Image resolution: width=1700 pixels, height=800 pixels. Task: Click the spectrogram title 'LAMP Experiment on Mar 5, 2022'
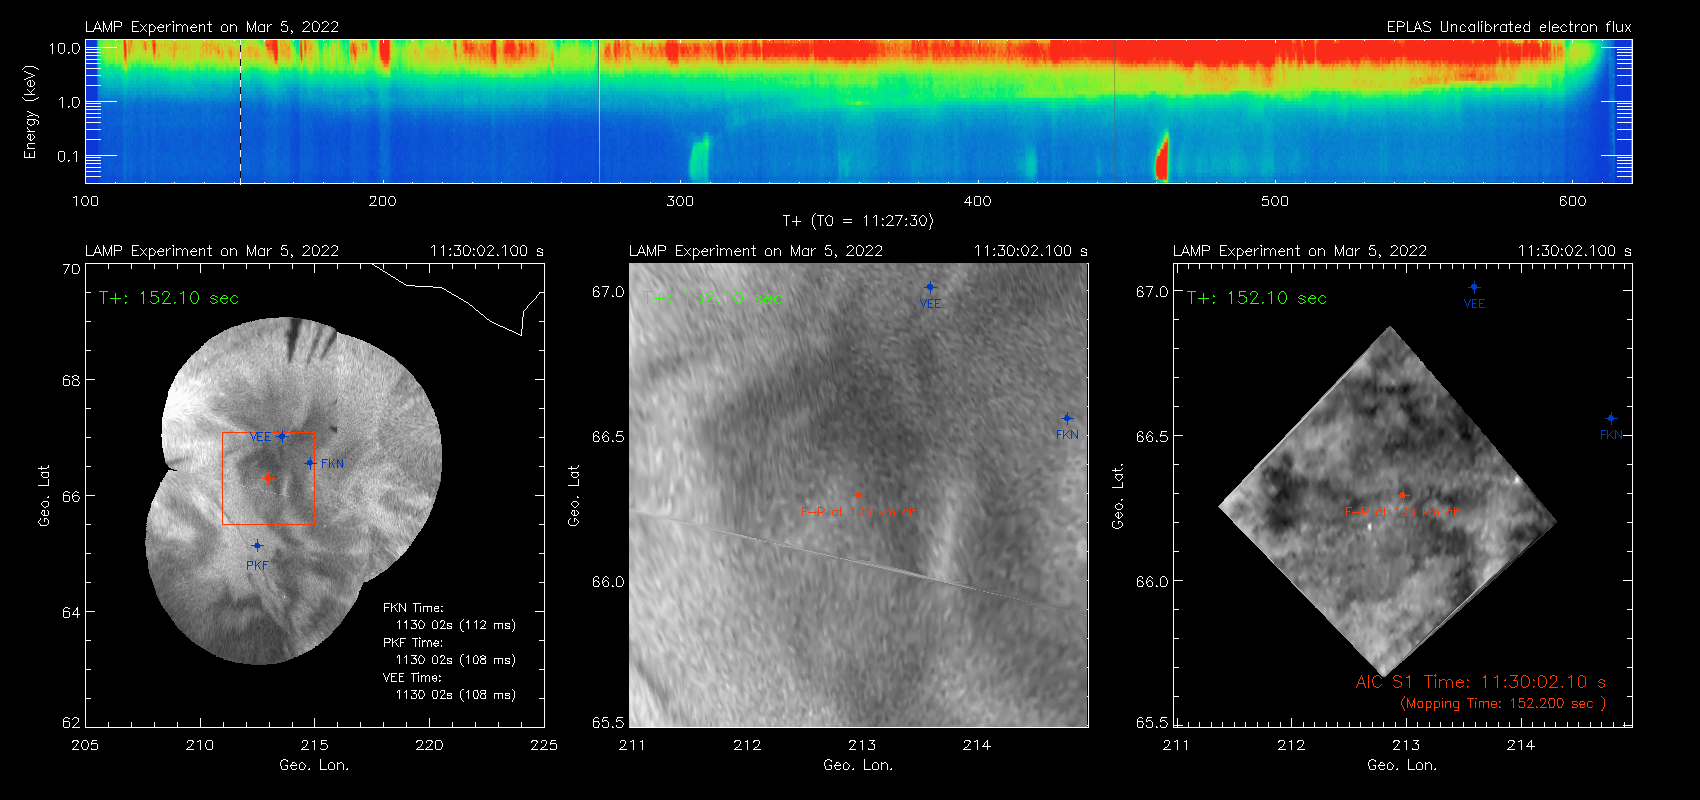(212, 27)
